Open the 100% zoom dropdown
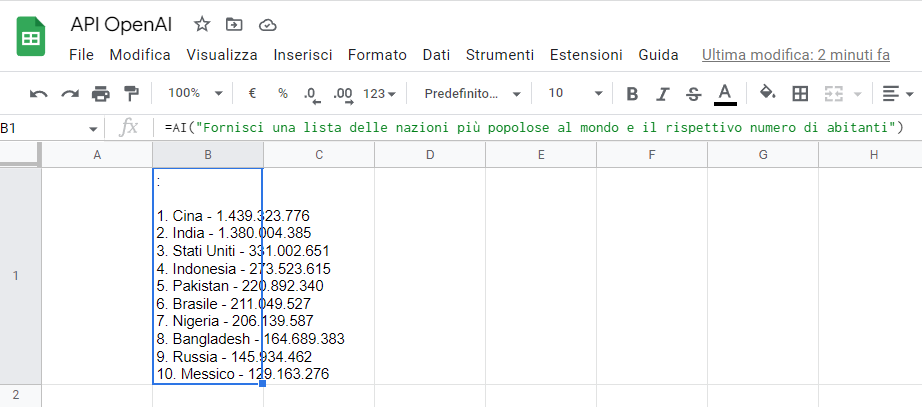The image size is (922, 407). tap(195, 93)
